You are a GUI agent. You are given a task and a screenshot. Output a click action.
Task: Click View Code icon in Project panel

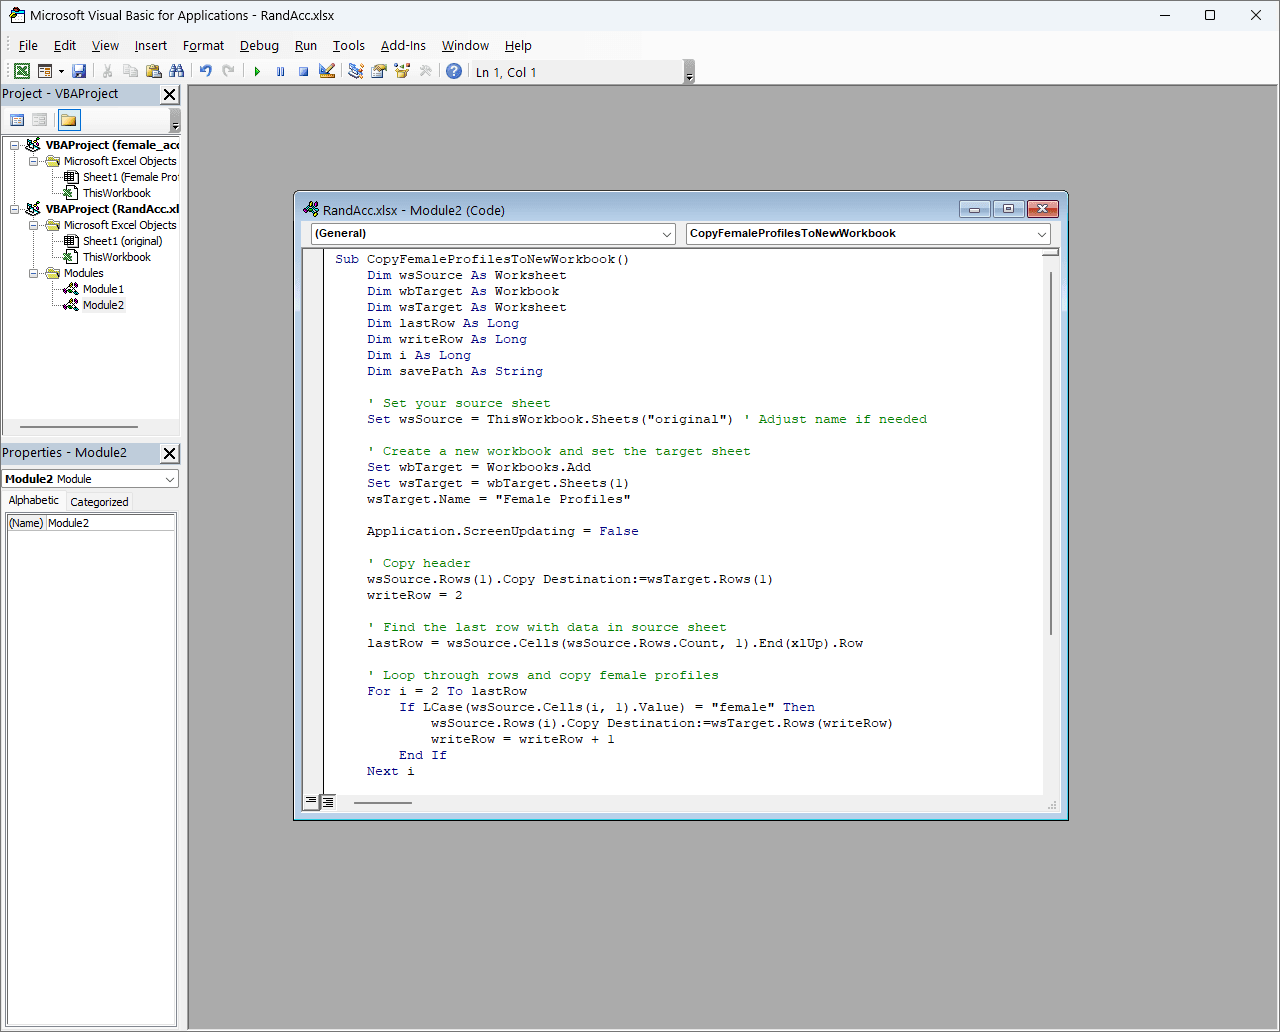17,120
